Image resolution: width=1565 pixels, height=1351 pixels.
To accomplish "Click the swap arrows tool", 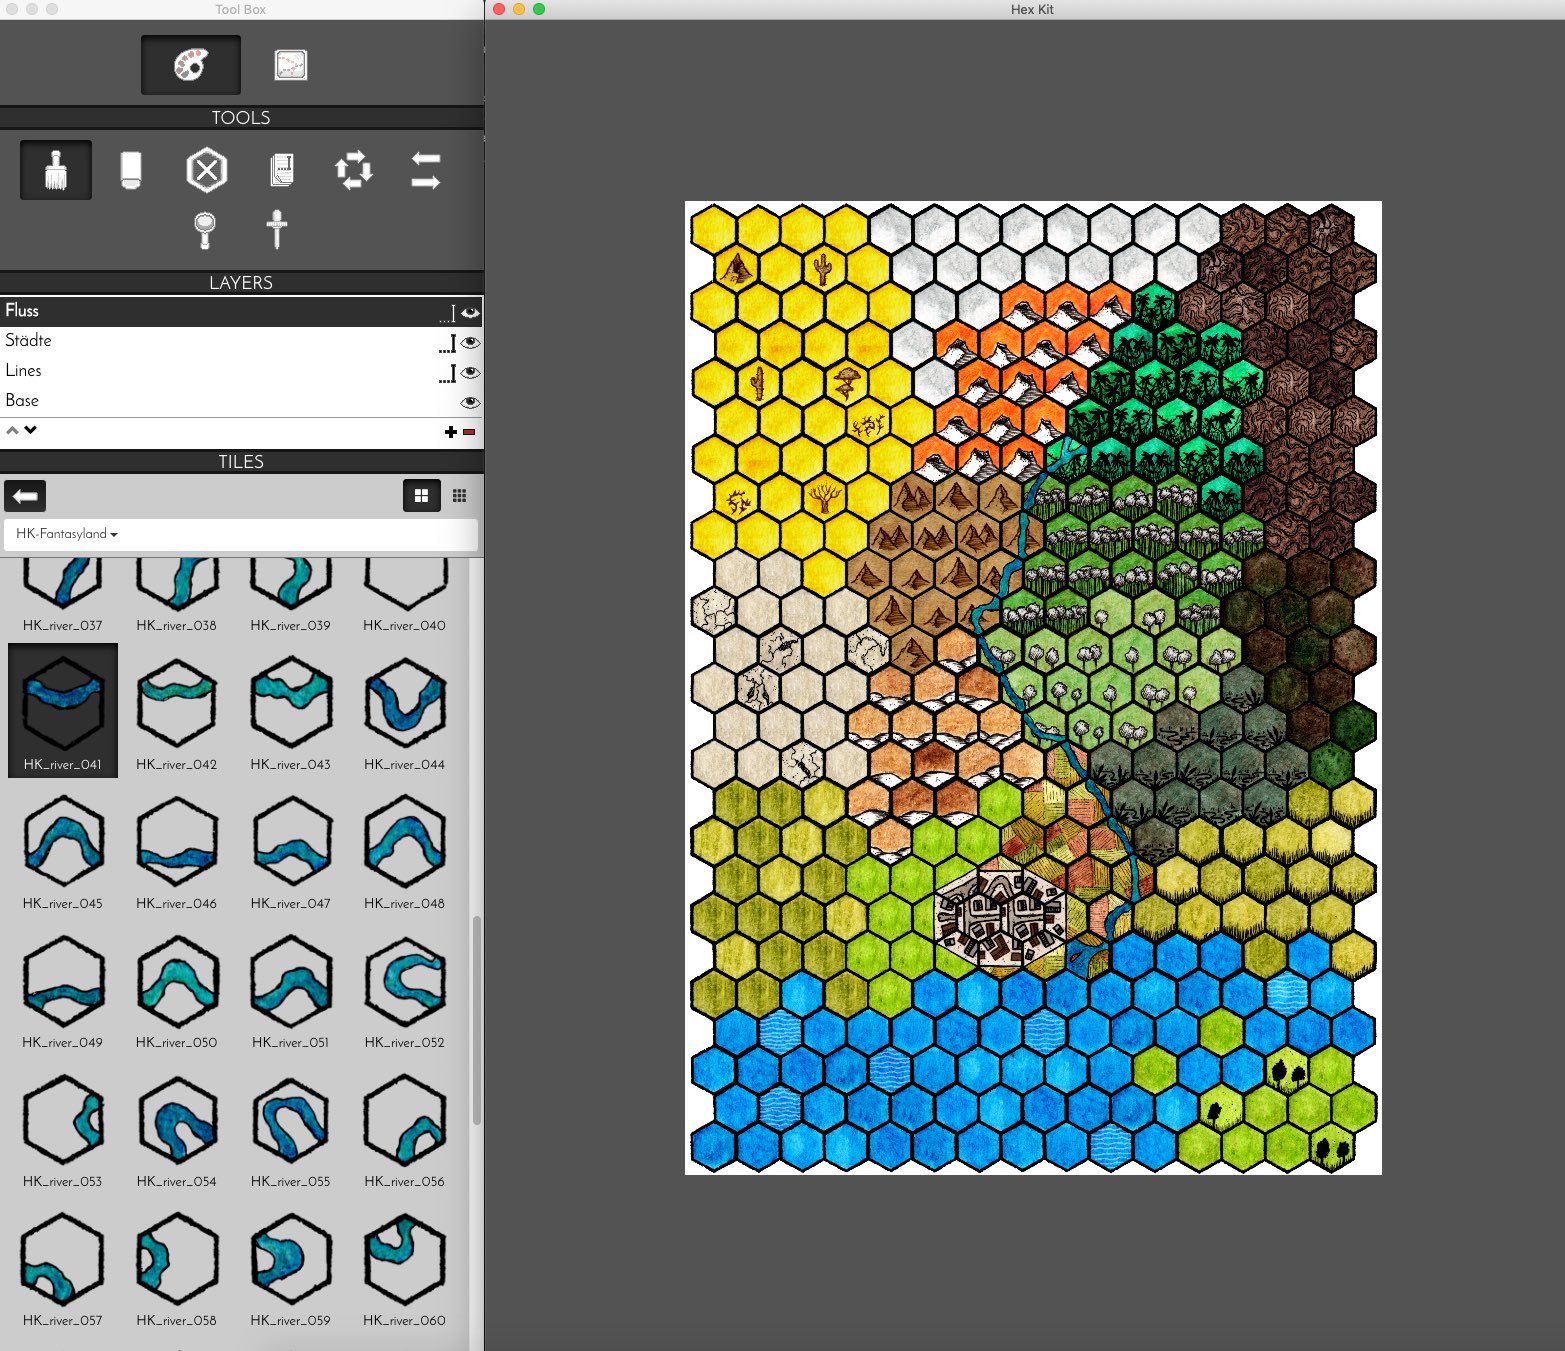I will click(426, 170).
